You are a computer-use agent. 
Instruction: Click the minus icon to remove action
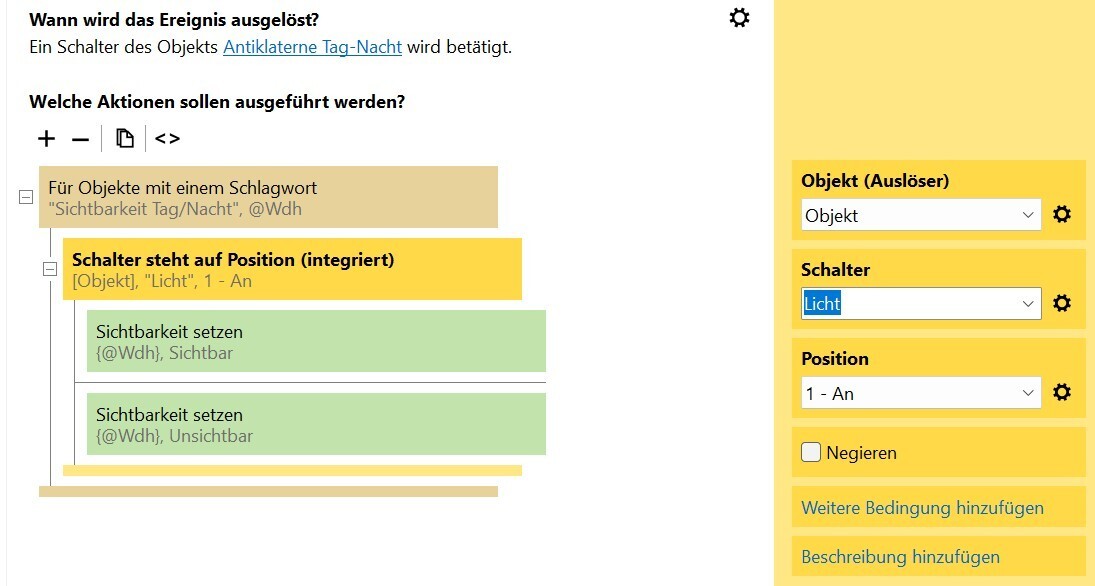tap(80, 140)
